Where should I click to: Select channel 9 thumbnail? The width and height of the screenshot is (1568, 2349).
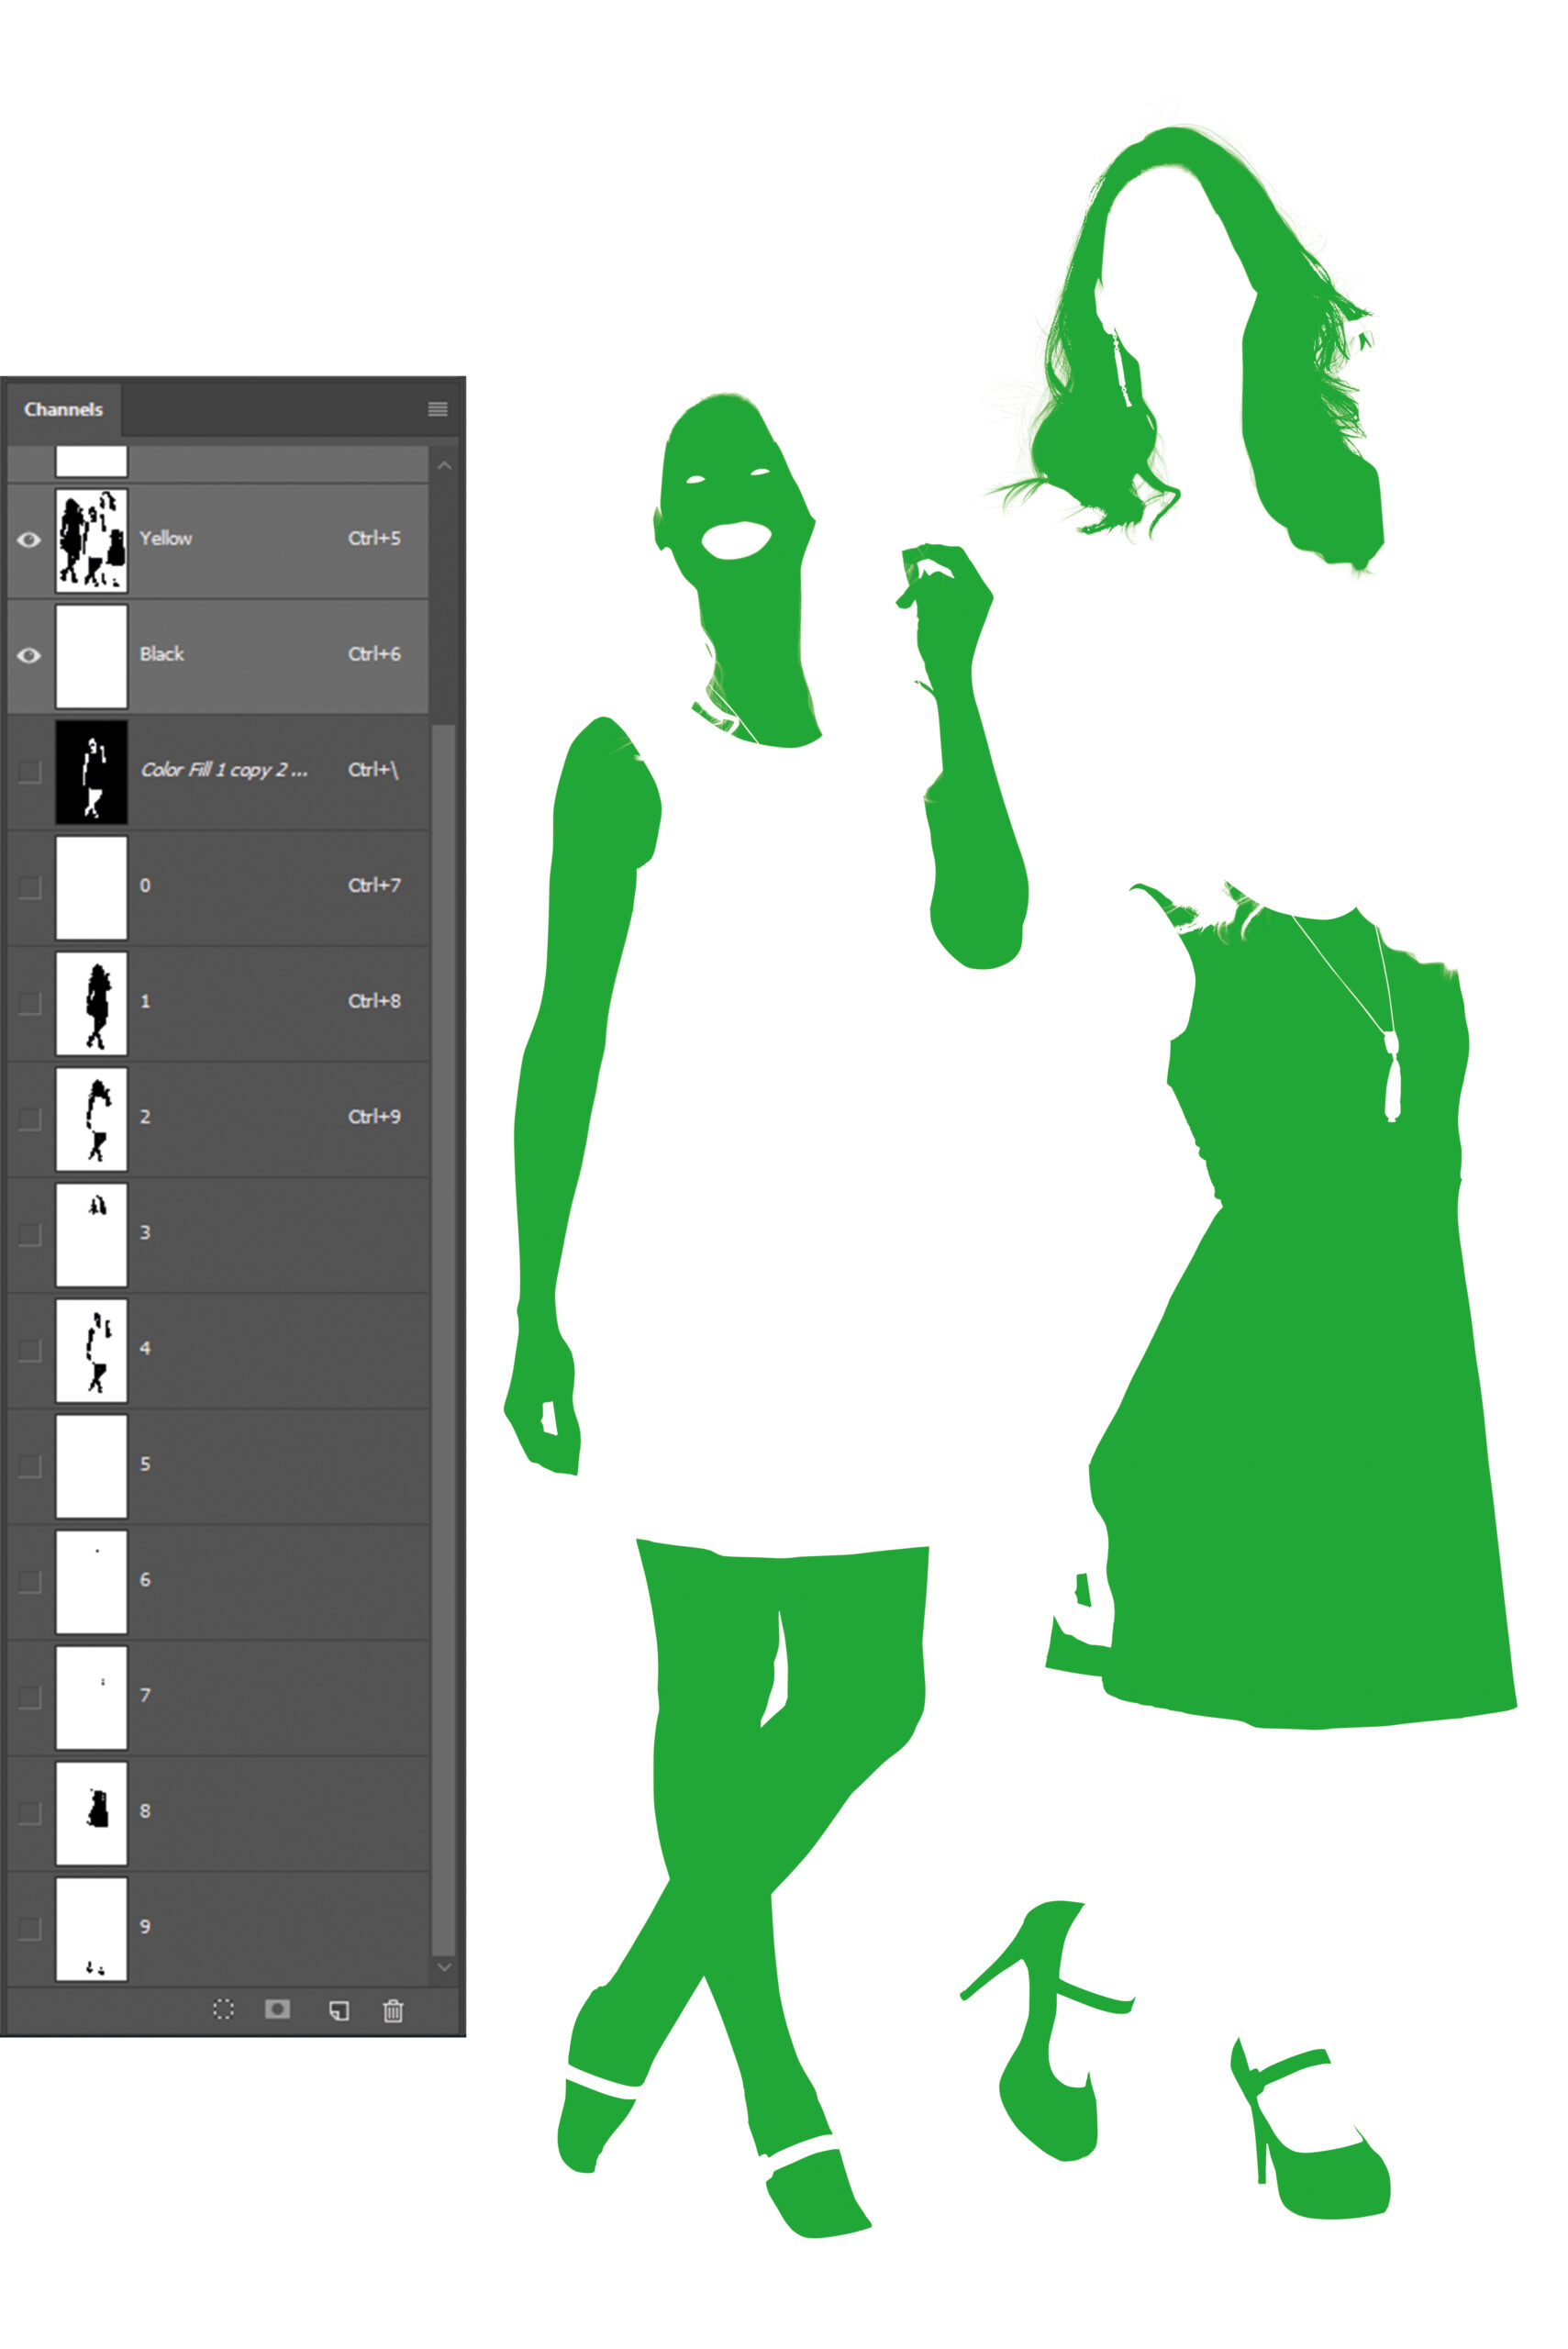91,1929
